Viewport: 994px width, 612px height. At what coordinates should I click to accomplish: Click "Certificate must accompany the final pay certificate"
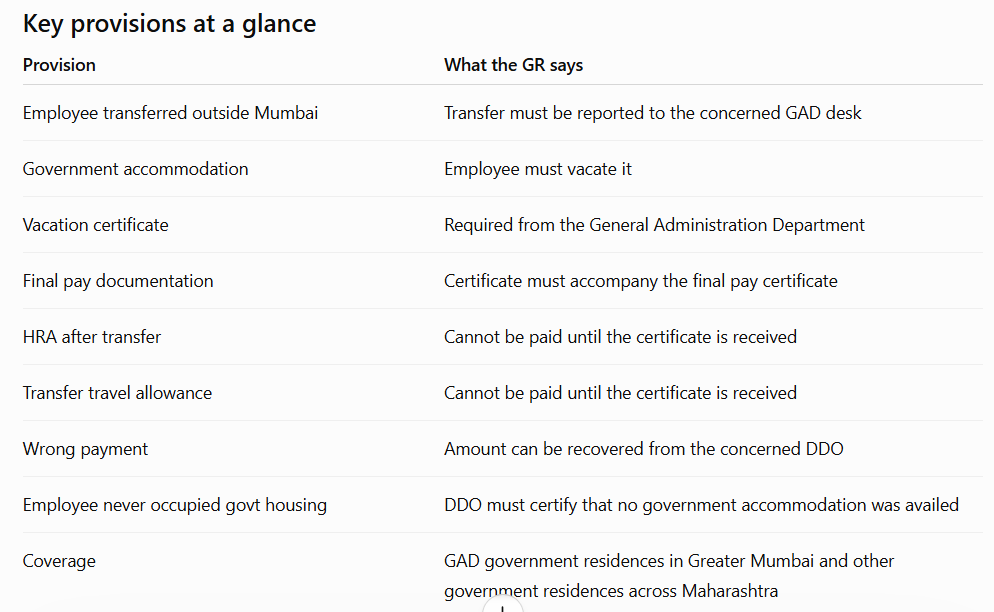click(641, 281)
